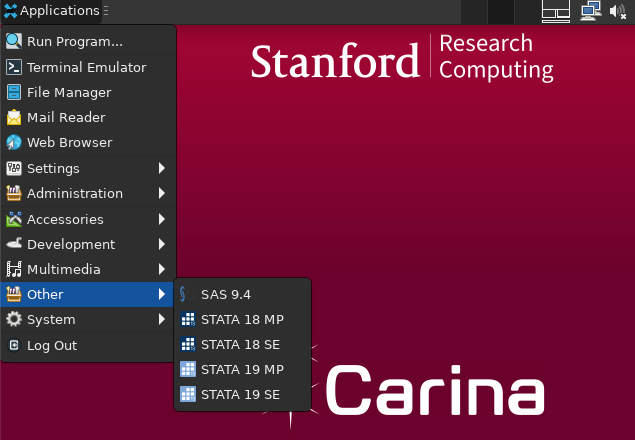
Task: Open the Applications menu button
Action: pyautogui.click(x=51, y=11)
